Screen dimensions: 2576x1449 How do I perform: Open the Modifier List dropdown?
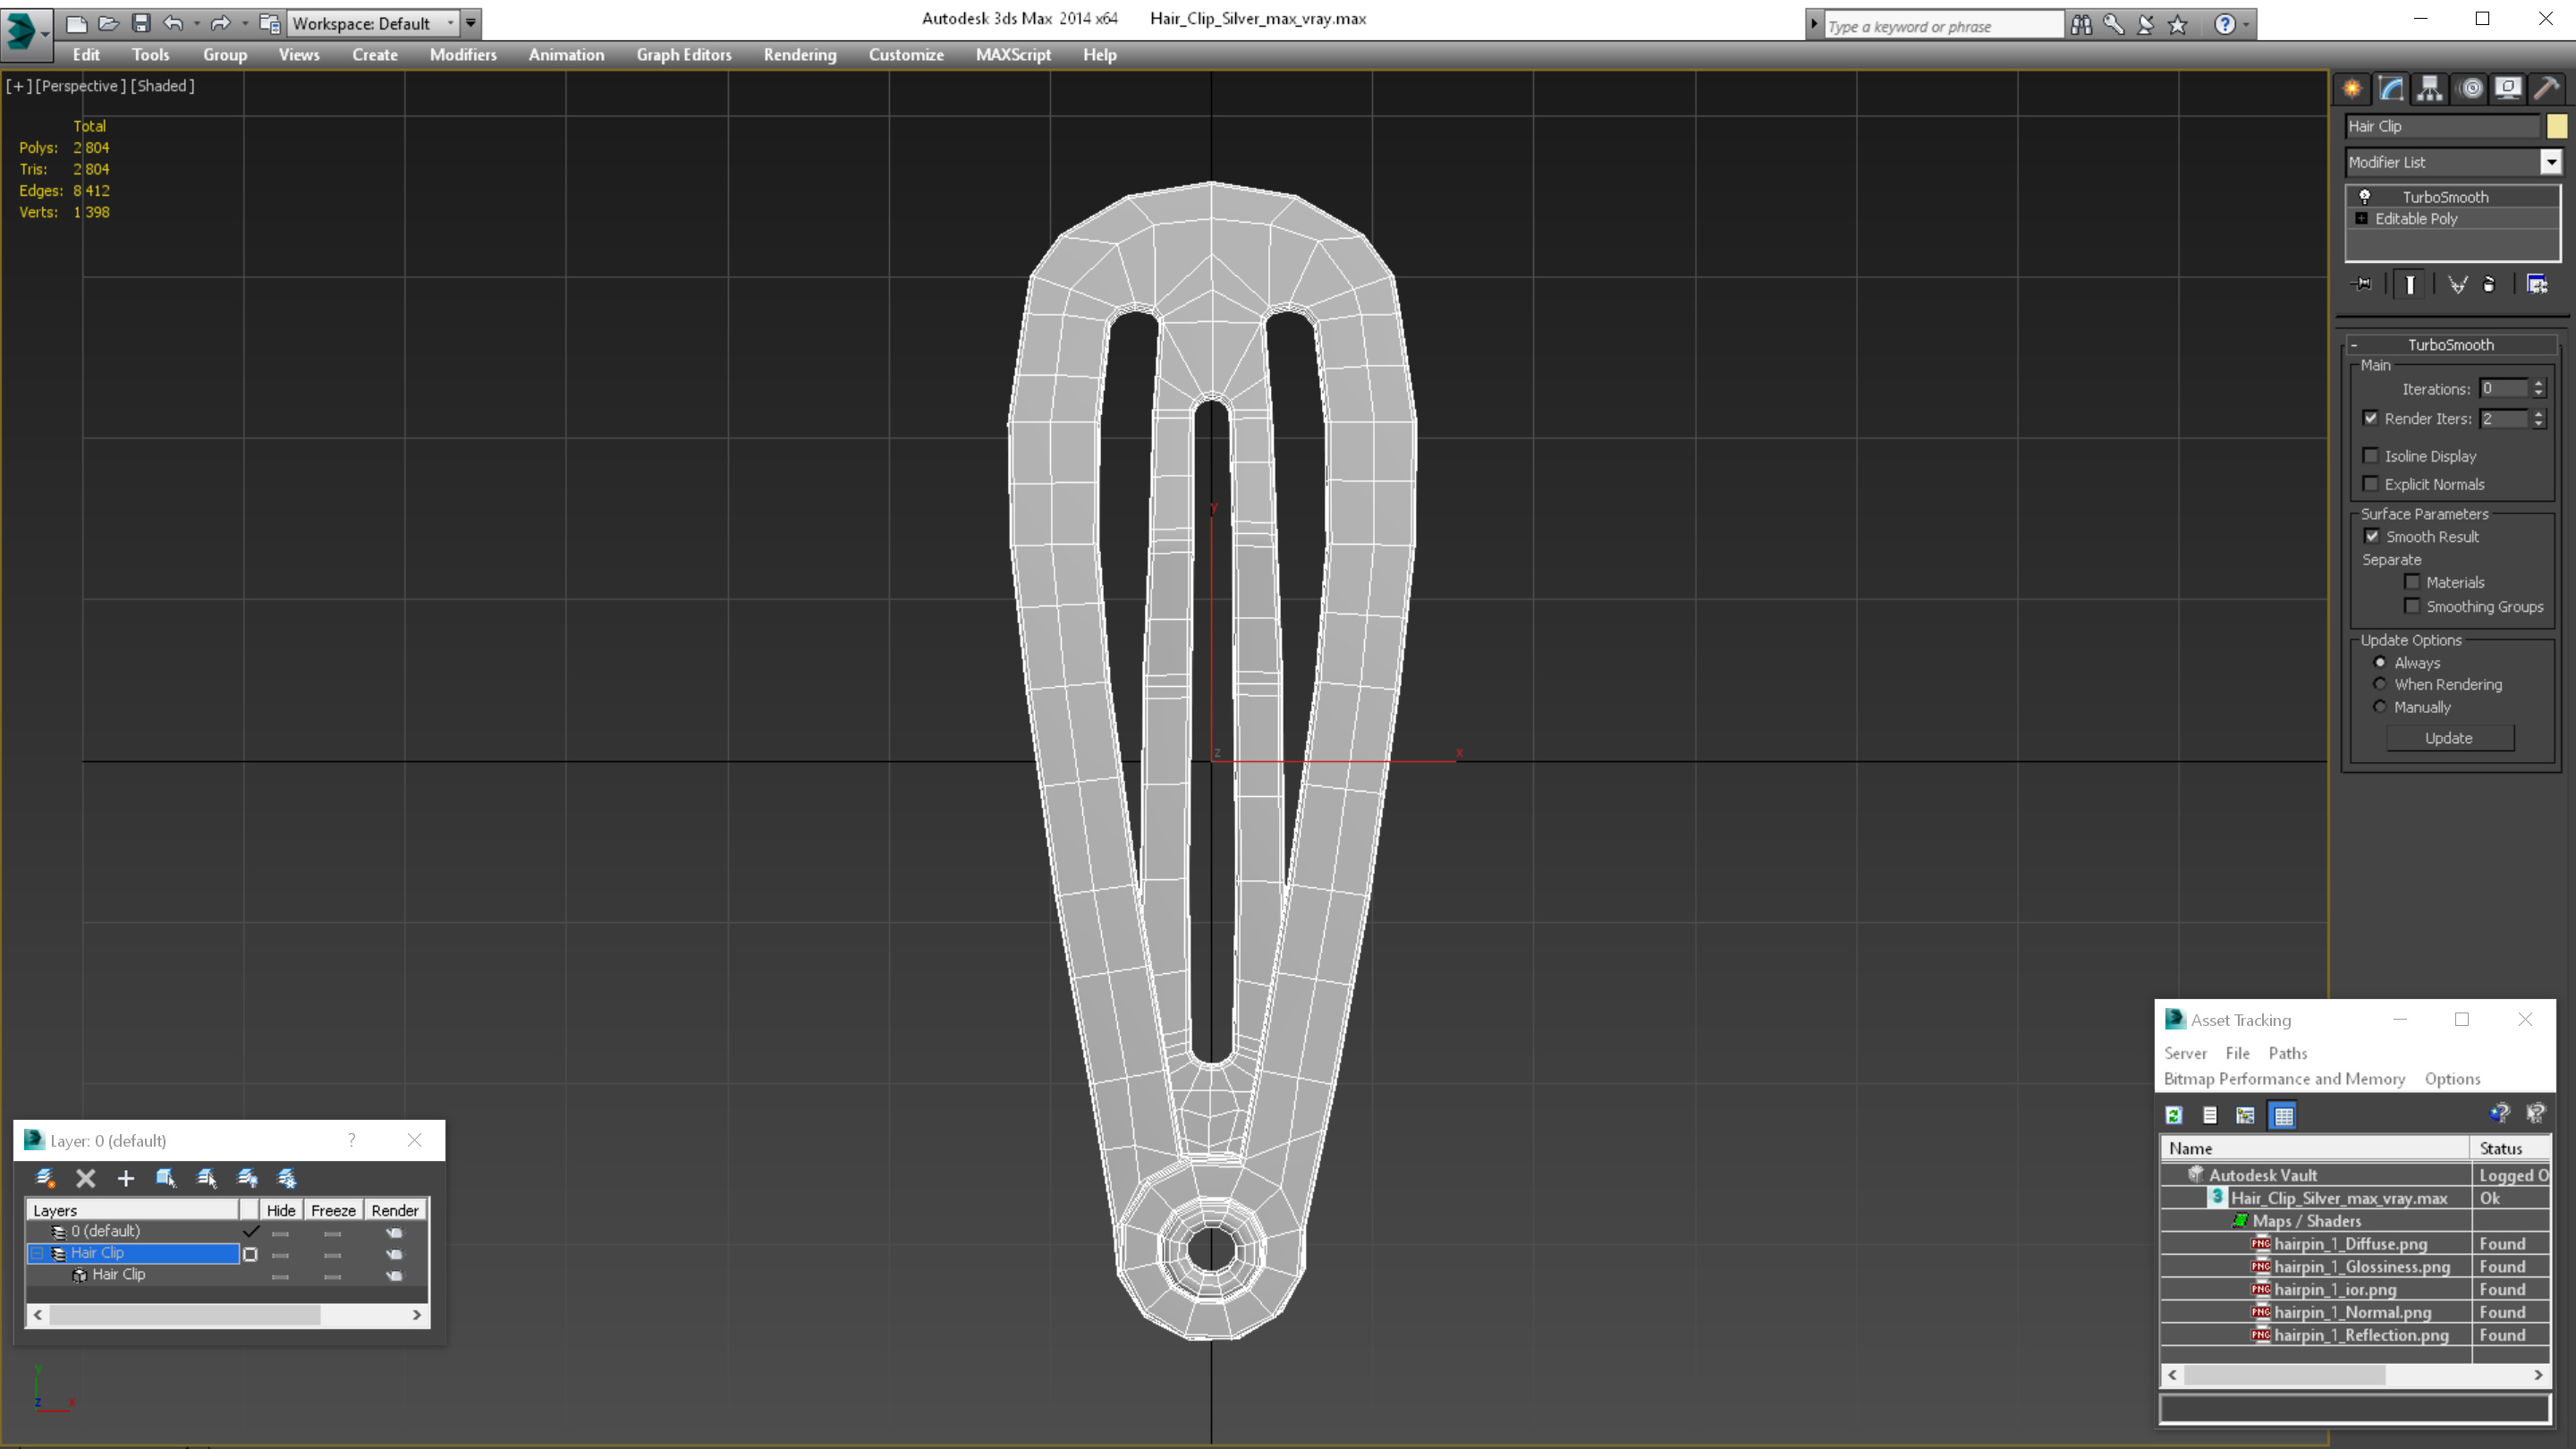click(2551, 162)
